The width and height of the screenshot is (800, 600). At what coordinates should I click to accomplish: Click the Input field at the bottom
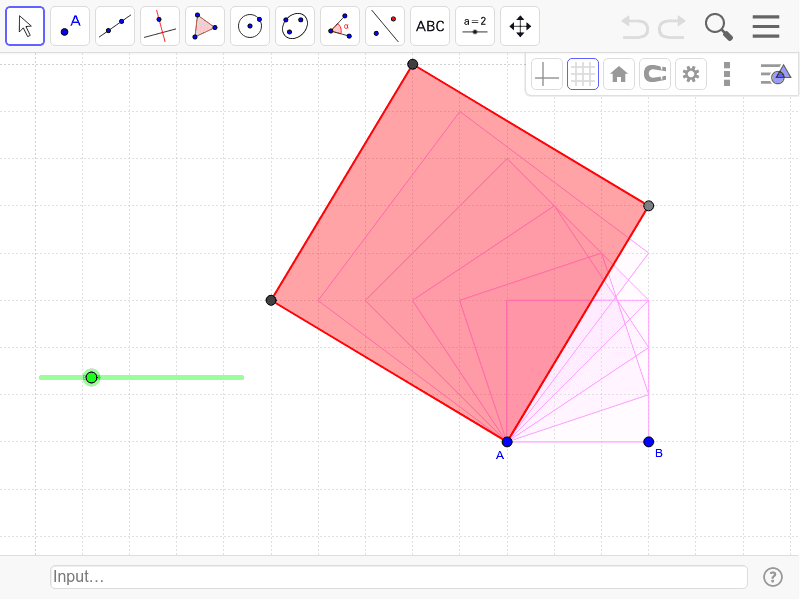(399, 577)
